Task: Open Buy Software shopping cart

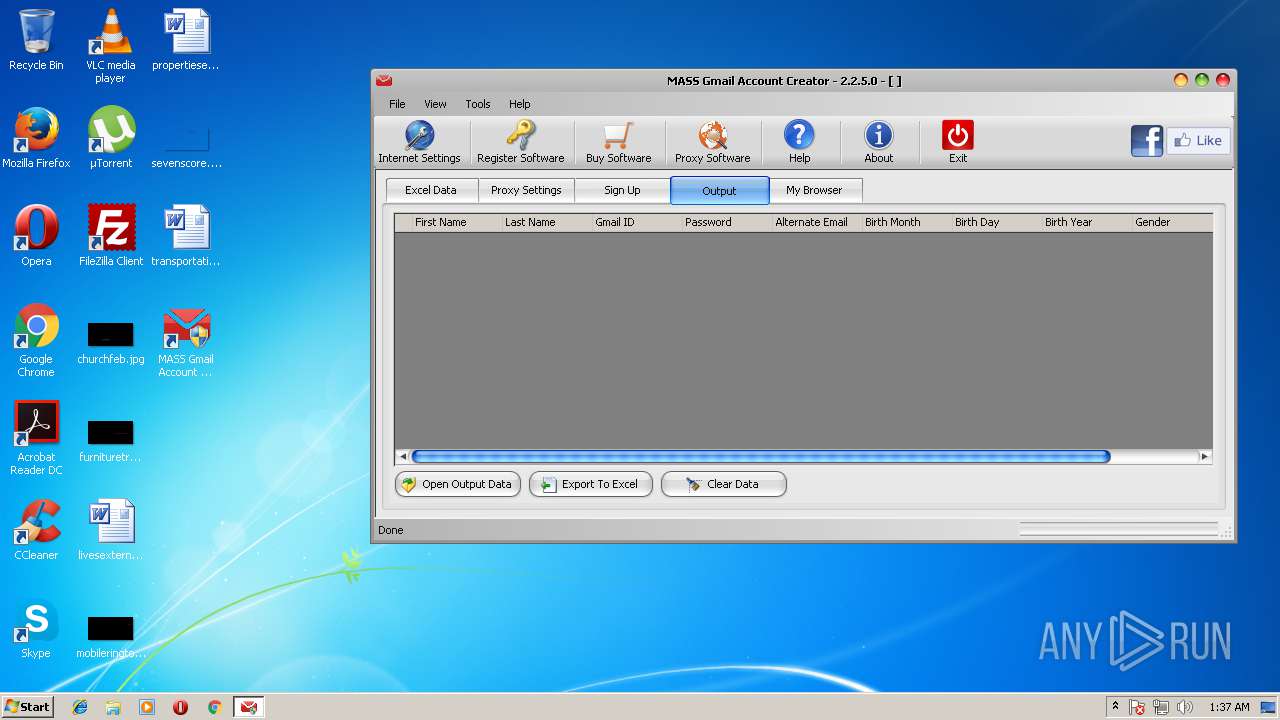Action: point(618,142)
